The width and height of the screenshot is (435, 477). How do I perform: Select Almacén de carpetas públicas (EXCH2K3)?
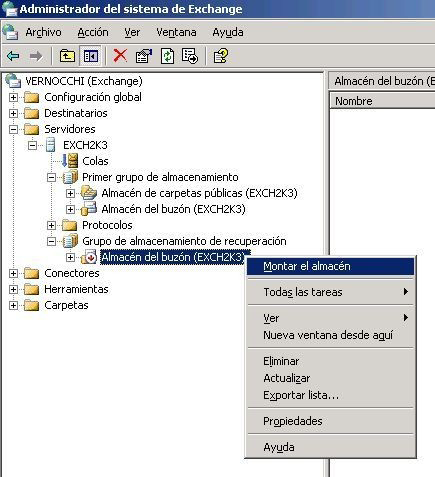click(199, 193)
